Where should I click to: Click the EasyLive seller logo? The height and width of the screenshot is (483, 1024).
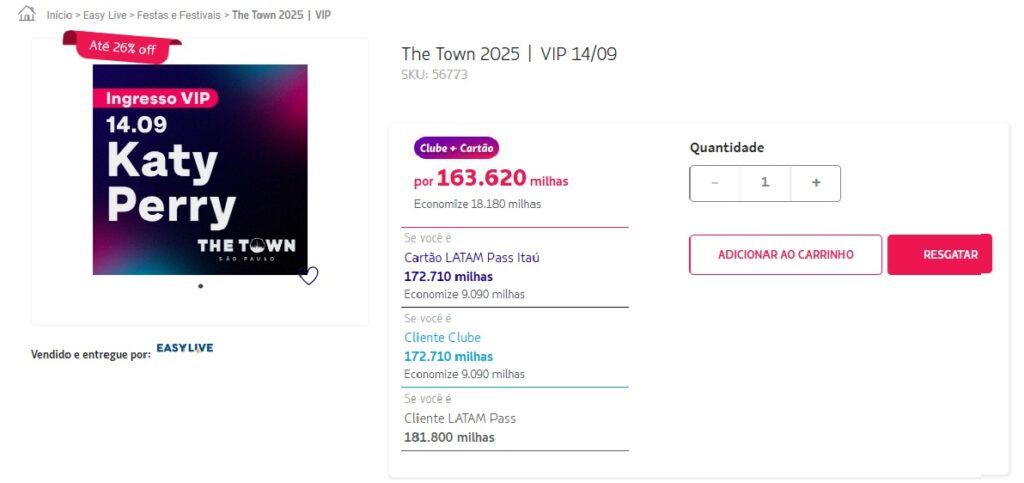pos(184,349)
